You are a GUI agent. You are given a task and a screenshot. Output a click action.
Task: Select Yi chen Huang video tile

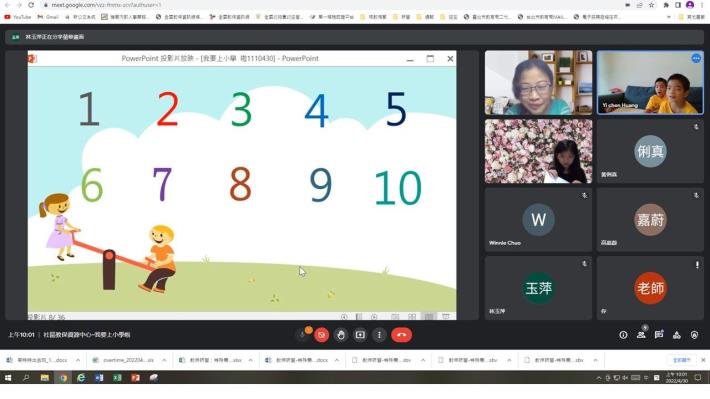click(650, 82)
